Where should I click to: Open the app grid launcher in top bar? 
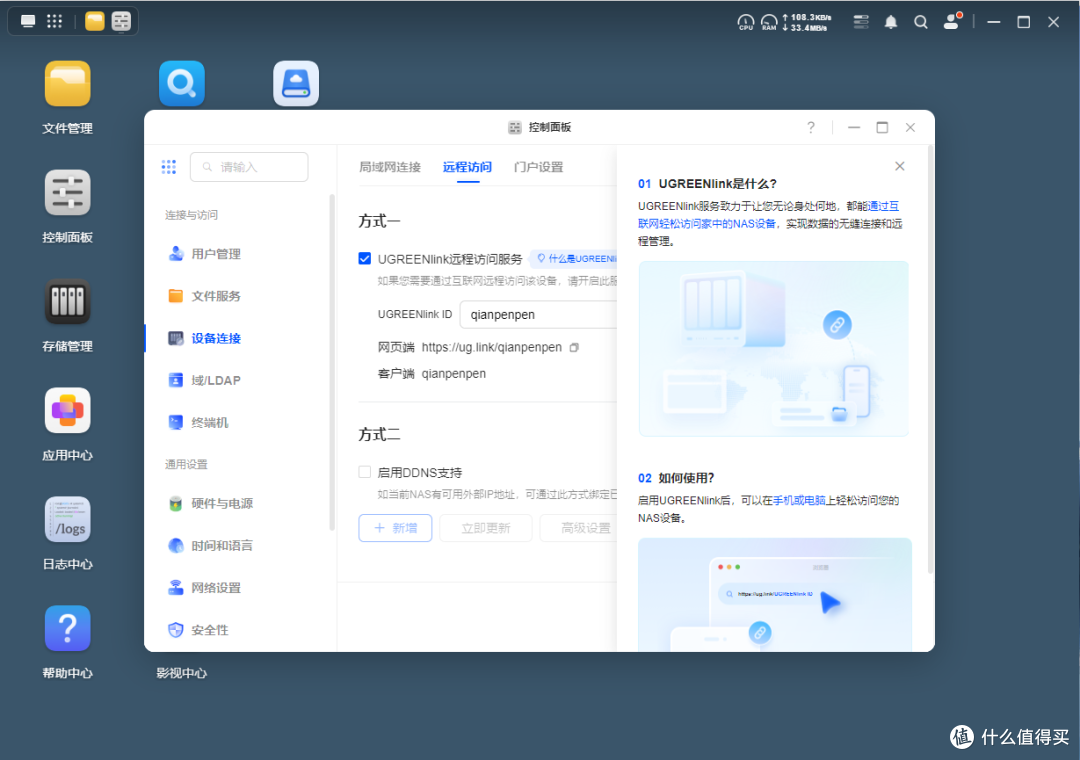coord(54,21)
